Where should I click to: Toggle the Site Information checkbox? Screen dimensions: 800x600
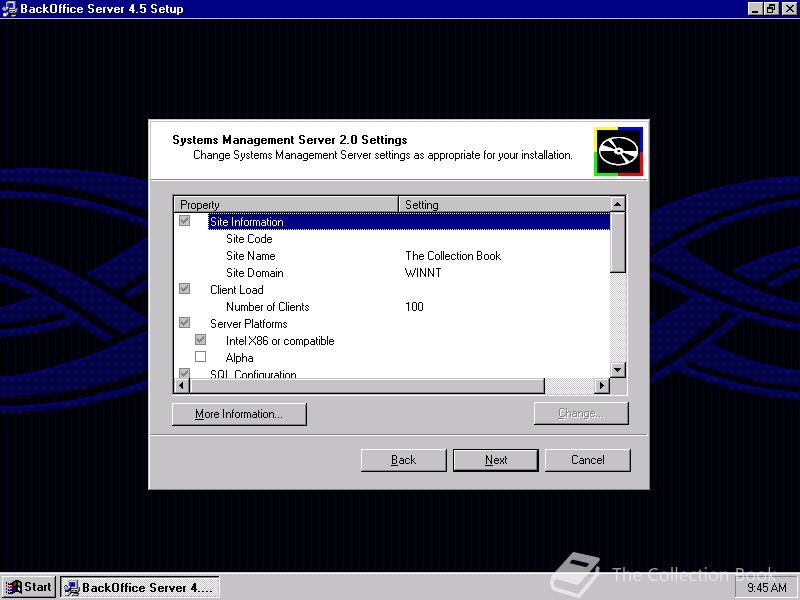(185, 221)
